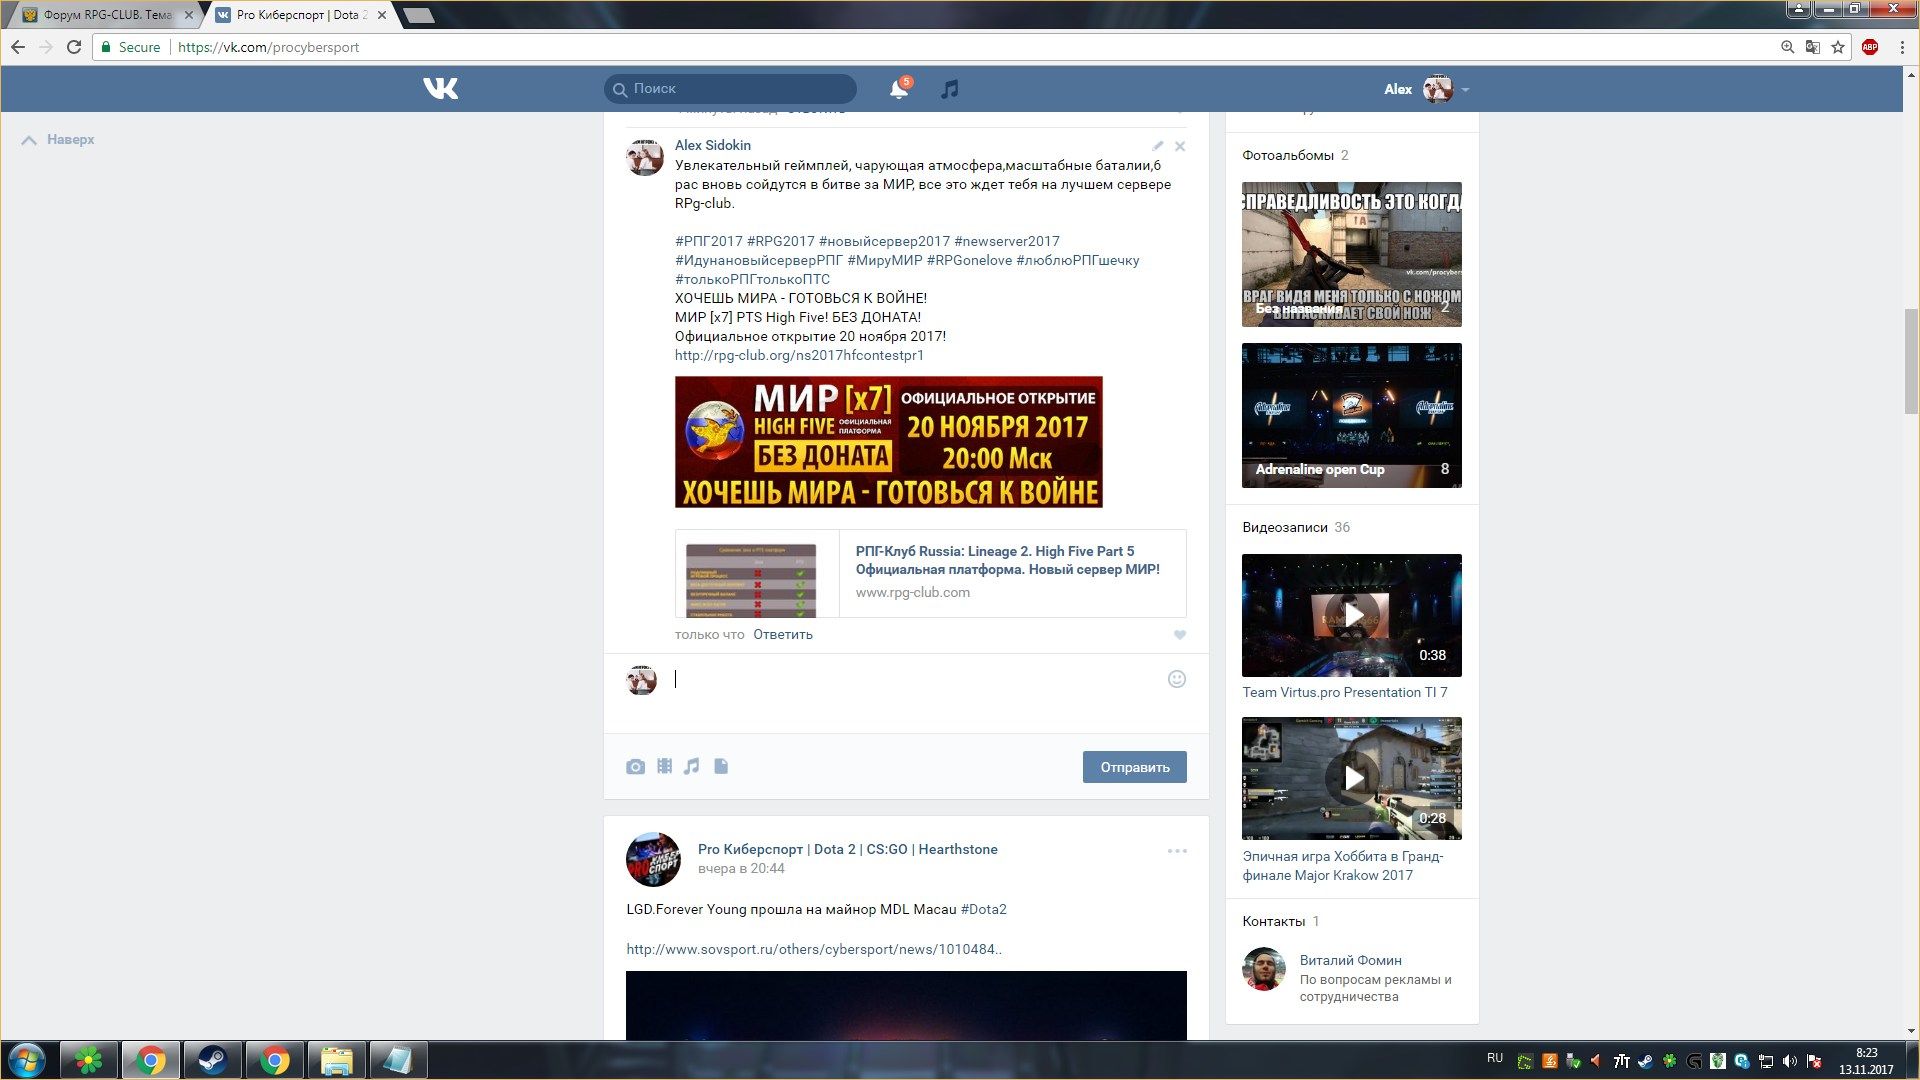Image resolution: width=1920 pixels, height=1080 pixels.
Task: Expand the Alex profile menu arrow
Action: tap(1465, 90)
